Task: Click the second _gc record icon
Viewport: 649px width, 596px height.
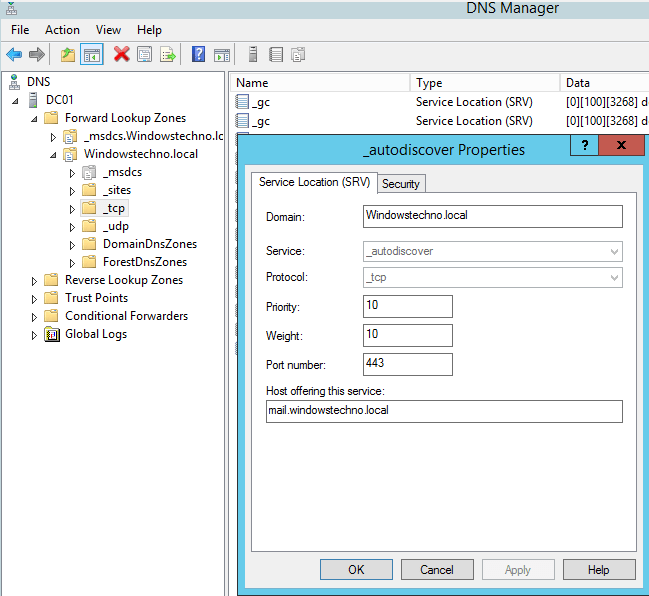Action: tap(242, 121)
